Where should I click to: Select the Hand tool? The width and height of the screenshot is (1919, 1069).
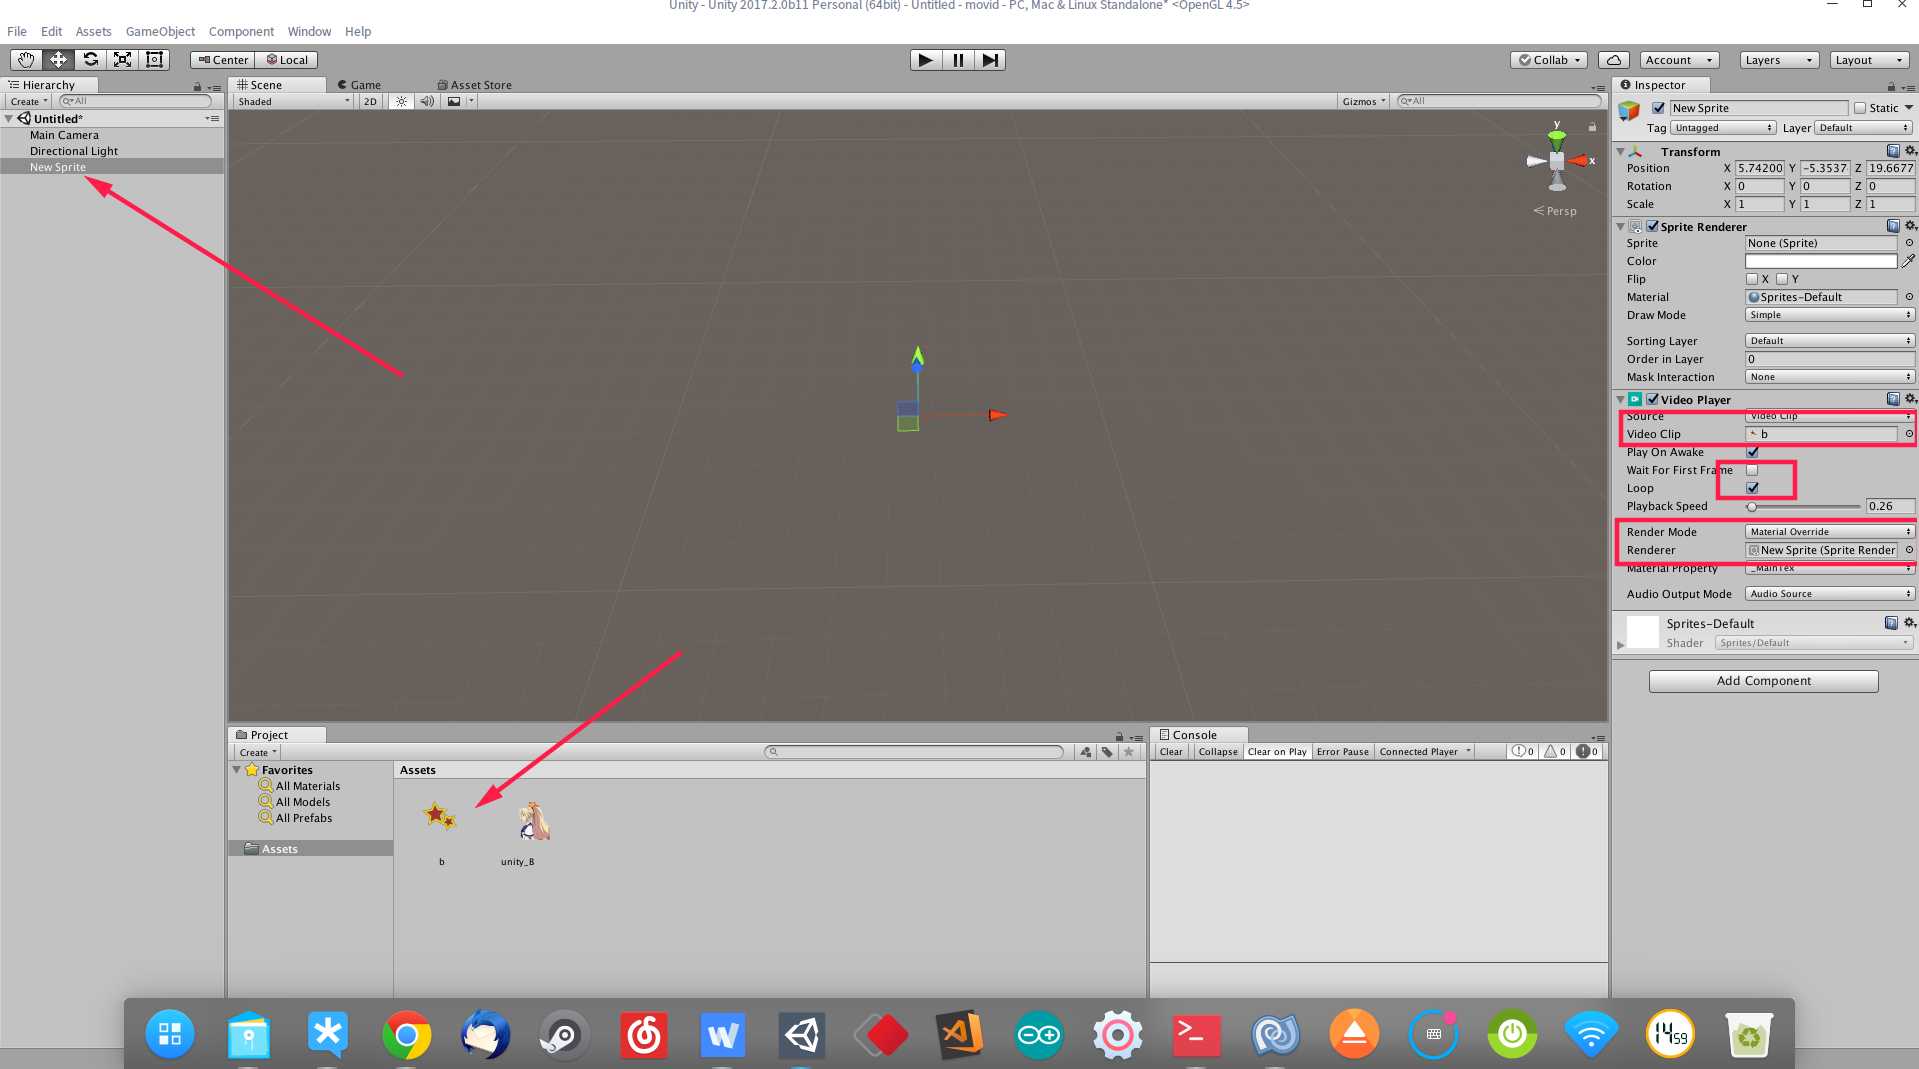click(26, 60)
